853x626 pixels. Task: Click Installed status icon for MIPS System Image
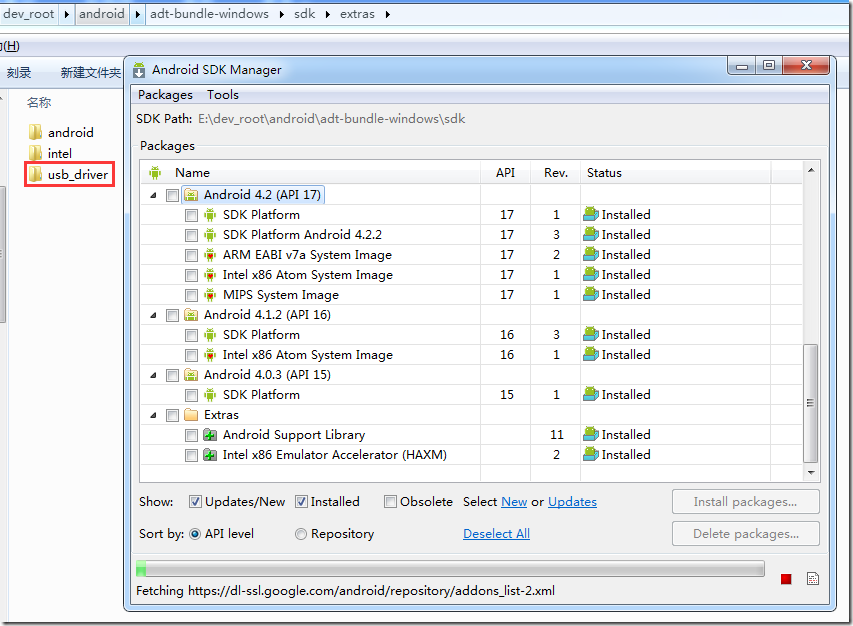point(591,294)
